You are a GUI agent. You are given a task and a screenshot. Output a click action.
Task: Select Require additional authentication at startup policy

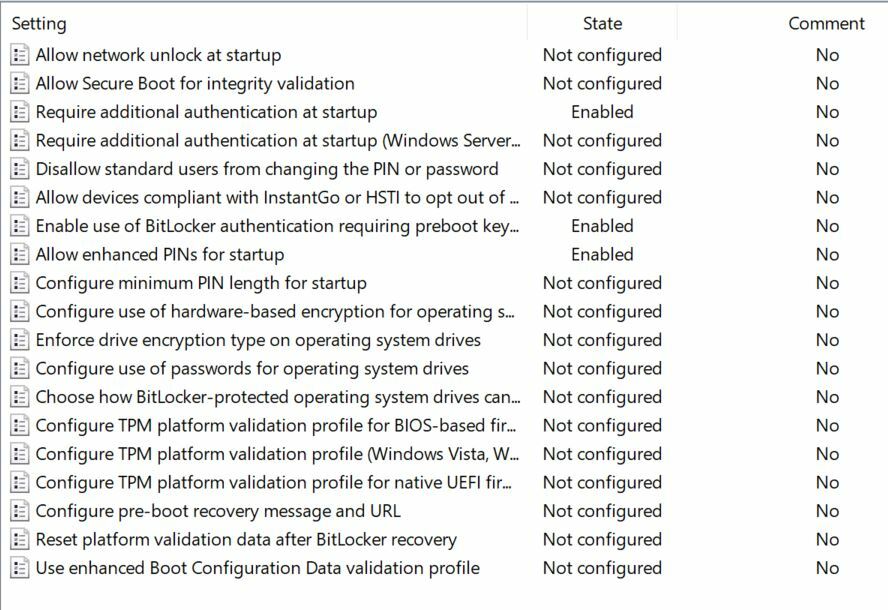[206, 112]
